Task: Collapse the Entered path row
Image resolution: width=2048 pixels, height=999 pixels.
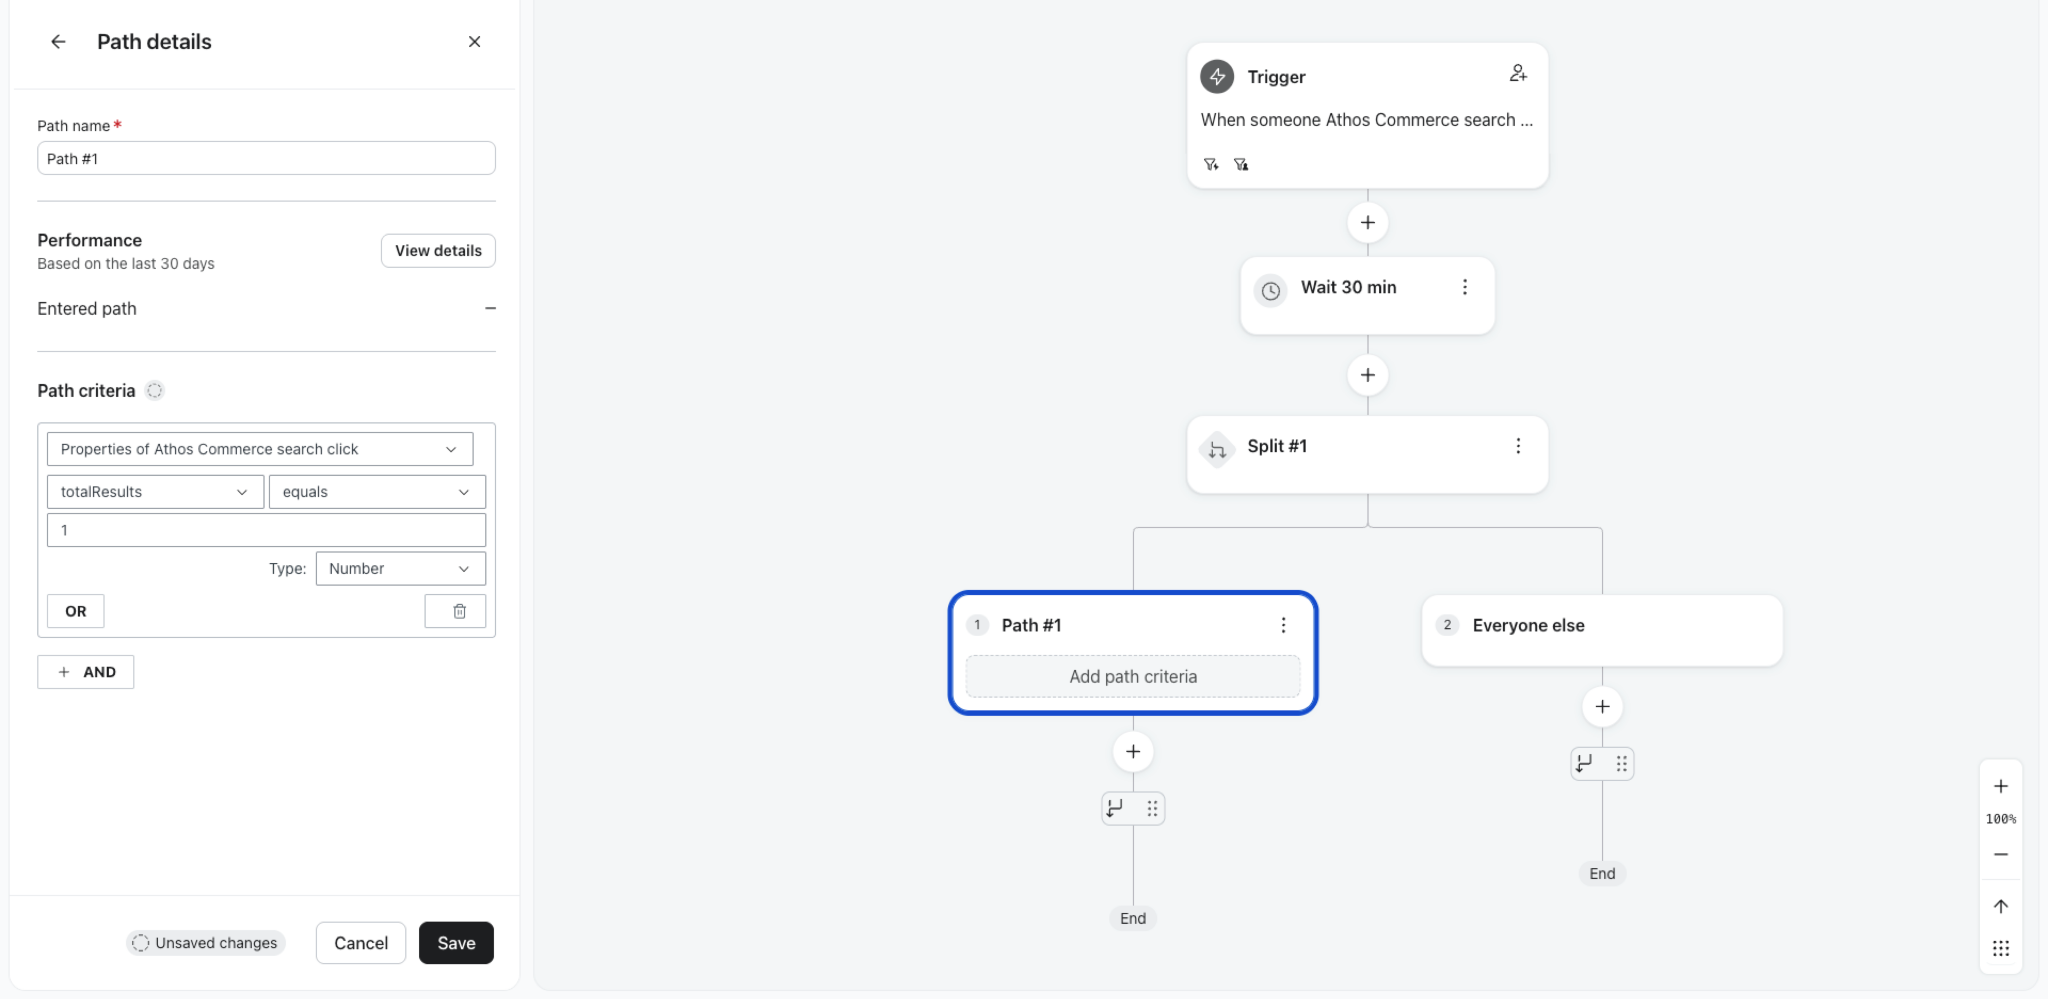Action: point(490,309)
